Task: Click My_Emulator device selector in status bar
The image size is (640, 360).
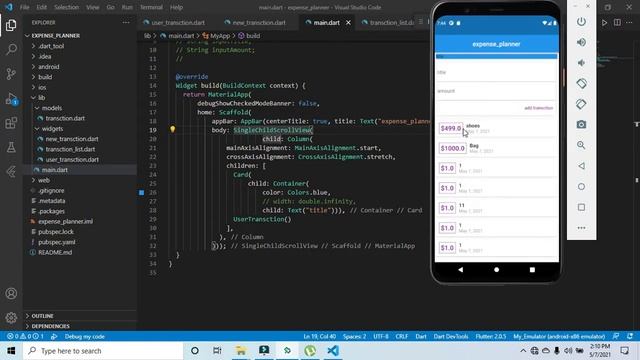Action: (x=559, y=337)
